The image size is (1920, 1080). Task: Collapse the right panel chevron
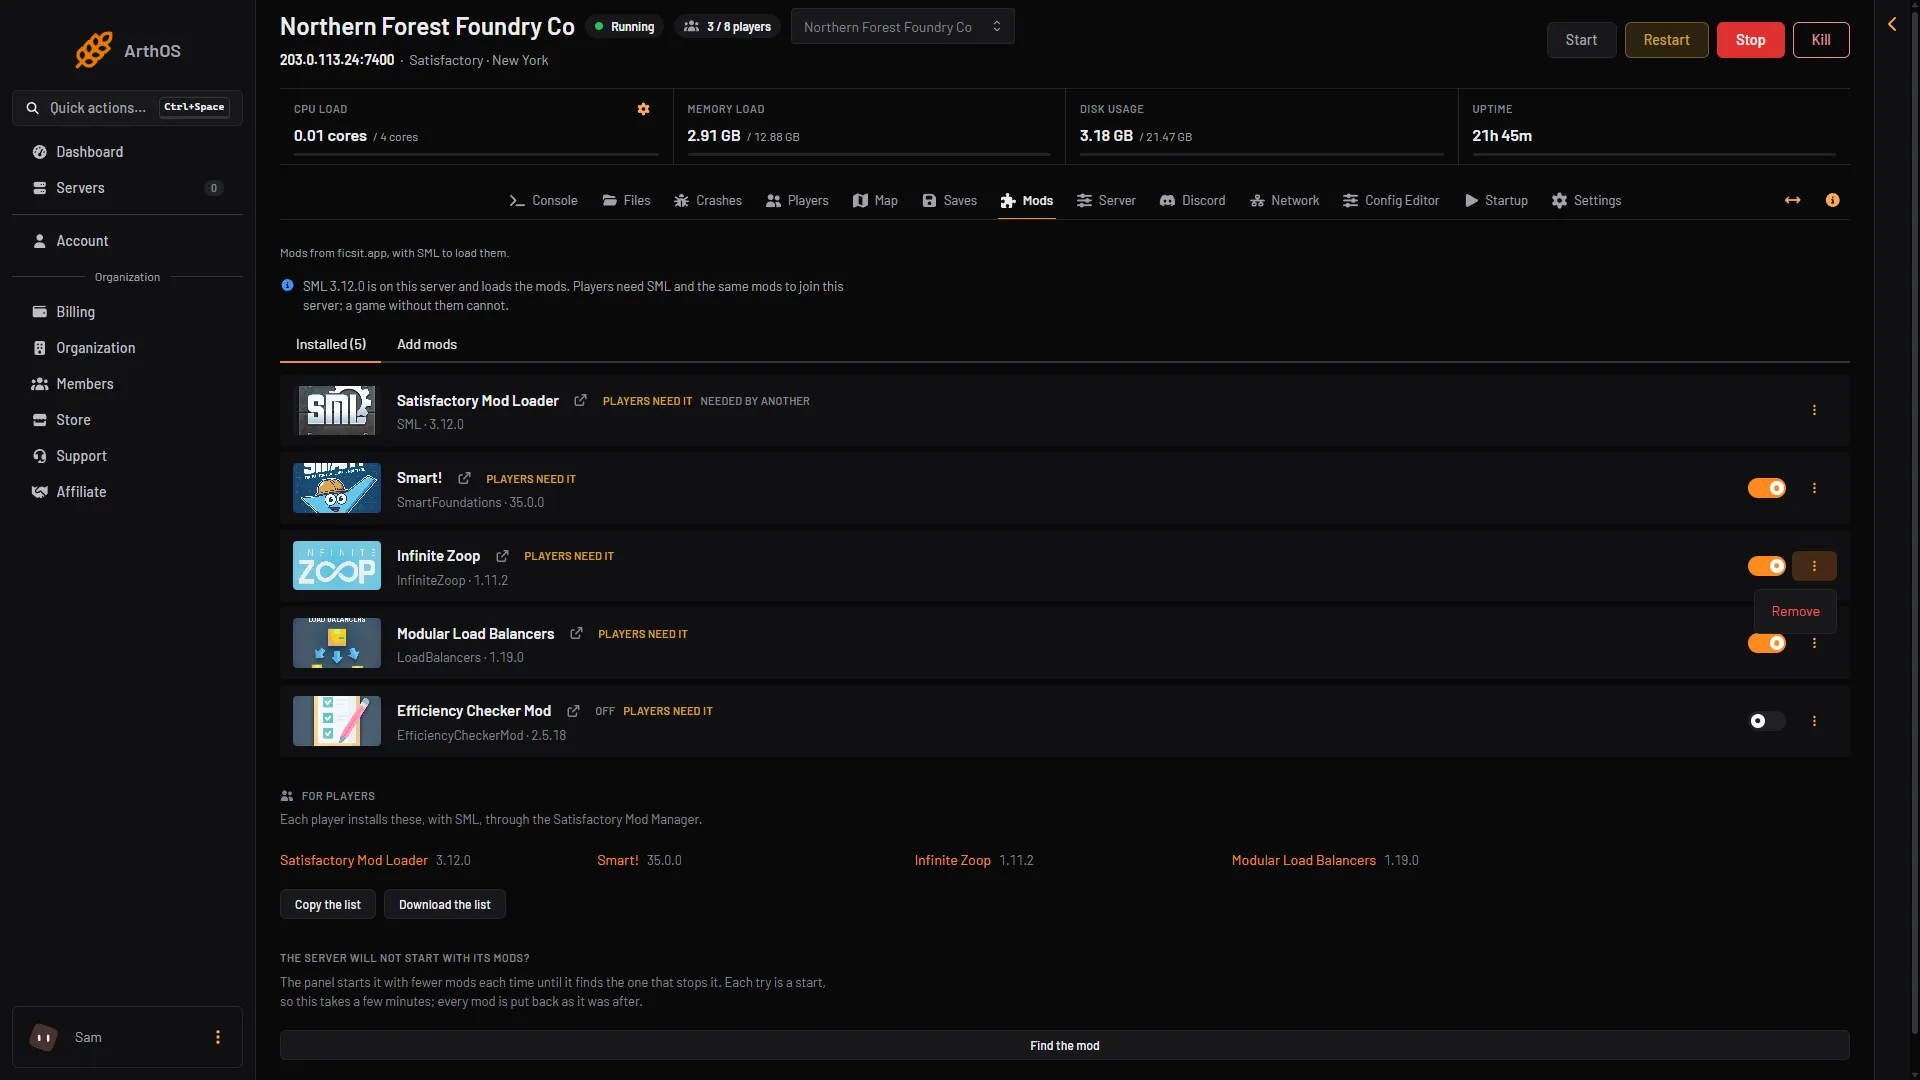[x=1892, y=24]
